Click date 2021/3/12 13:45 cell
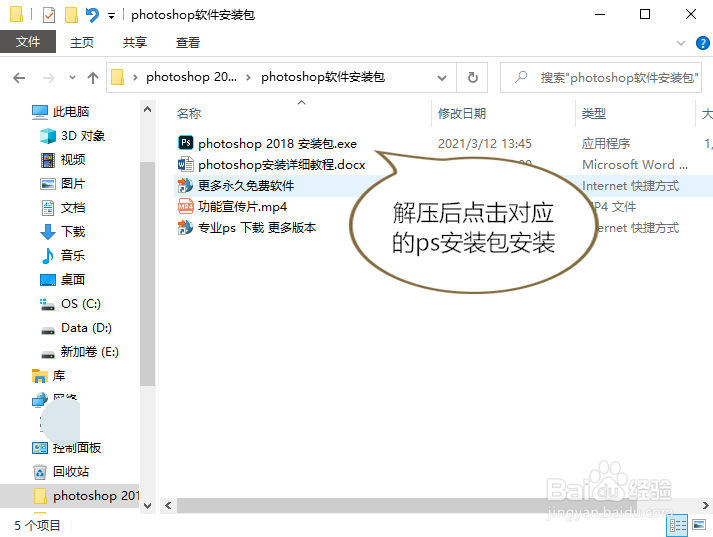This screenshot has width=713, height=537. 485,144
